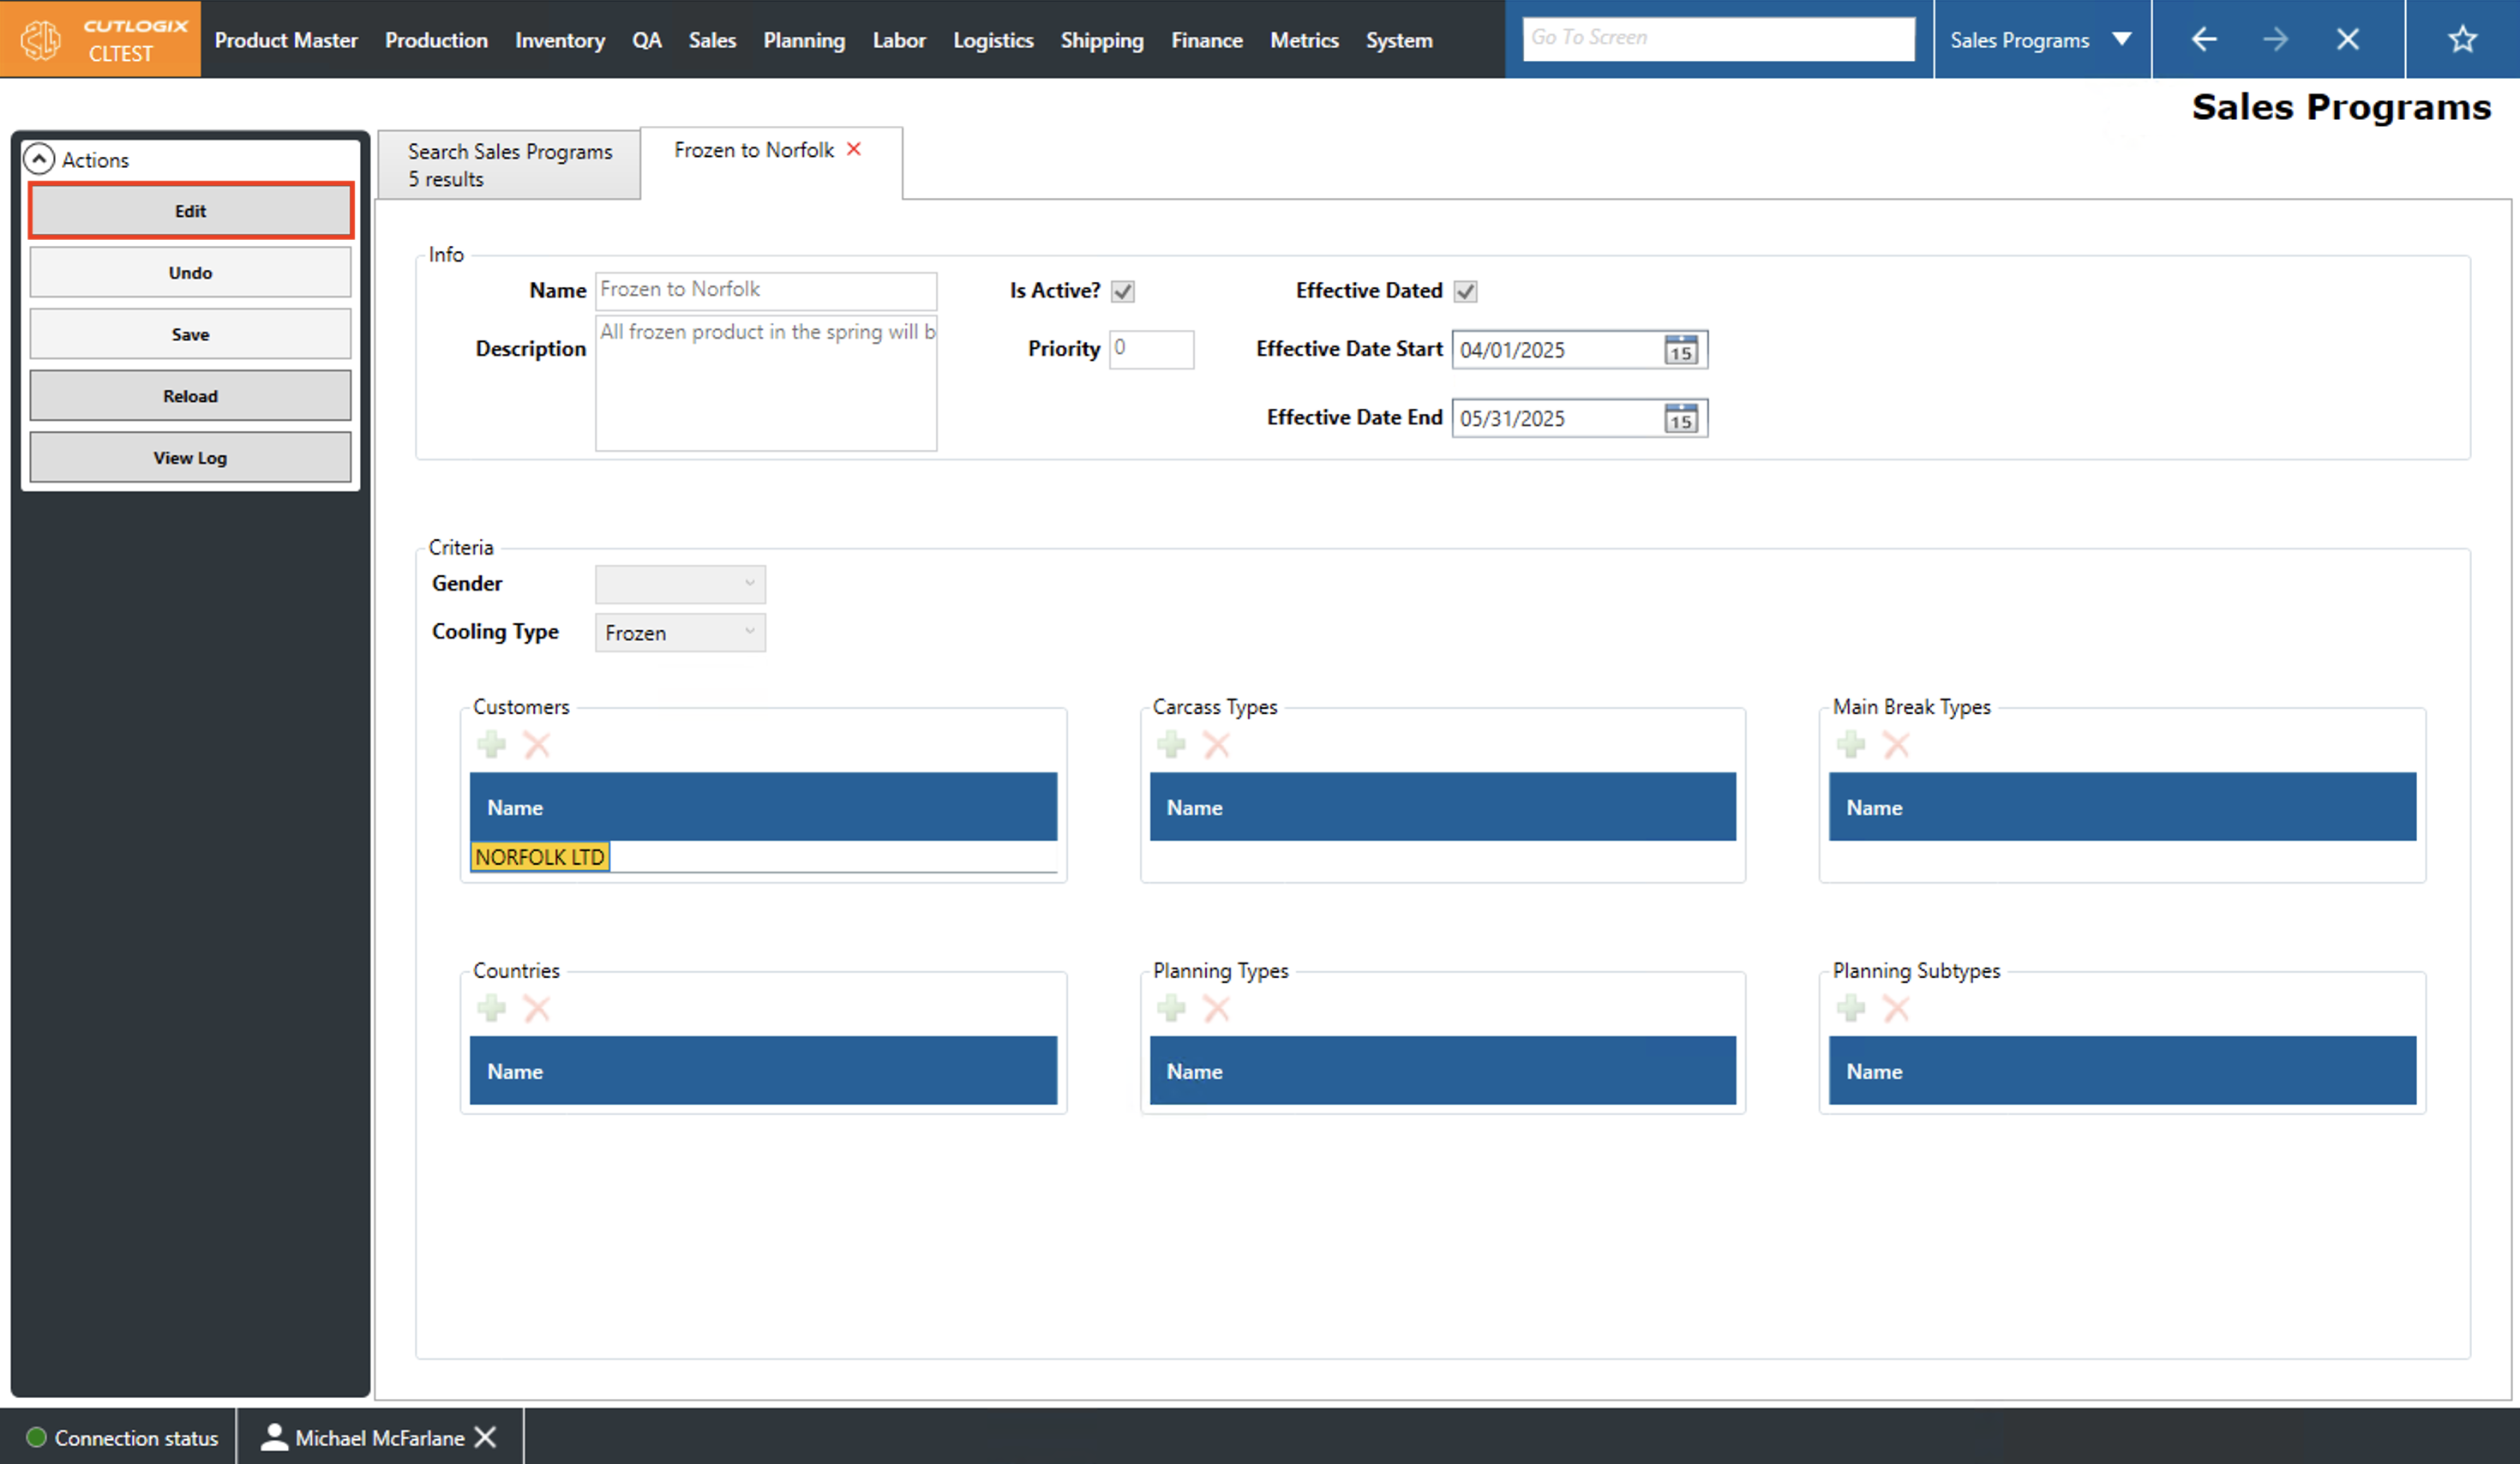The width and height of the screenshot is (2520, 1464).
Task: Click the Edit button
Action: click(190, 211)
